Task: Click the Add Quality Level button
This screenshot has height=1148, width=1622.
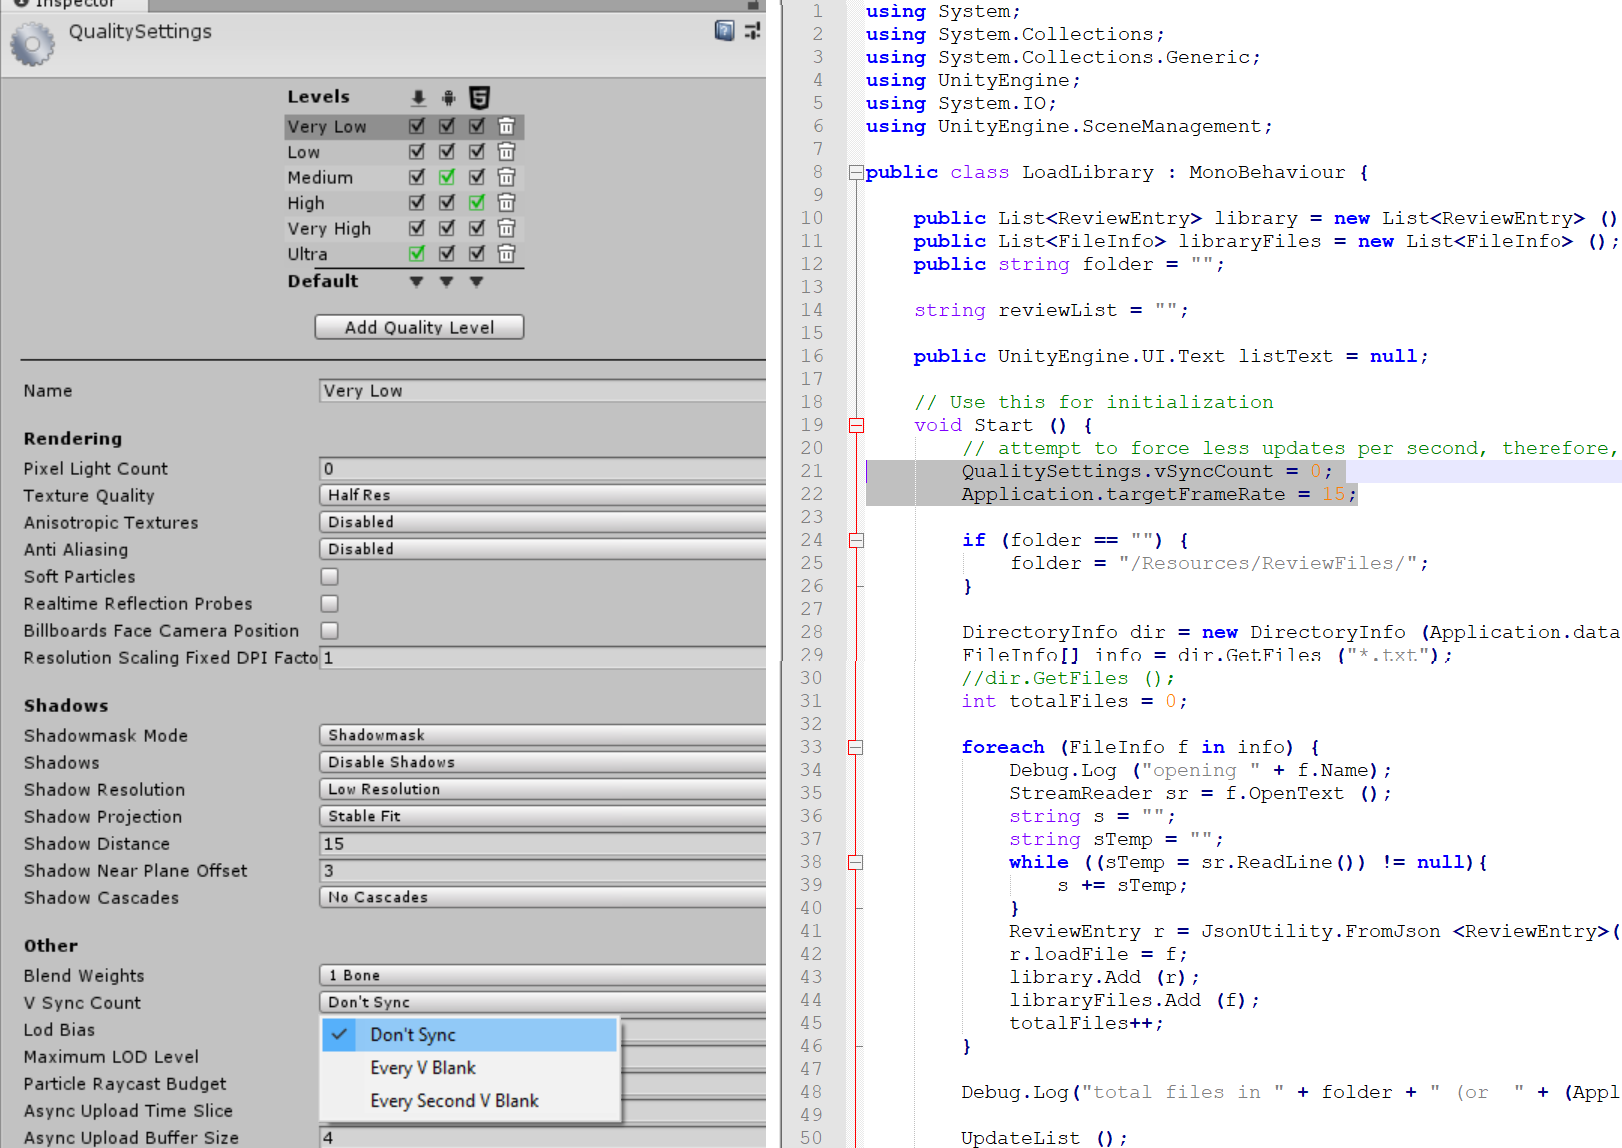Action: [x=419, y=327]
